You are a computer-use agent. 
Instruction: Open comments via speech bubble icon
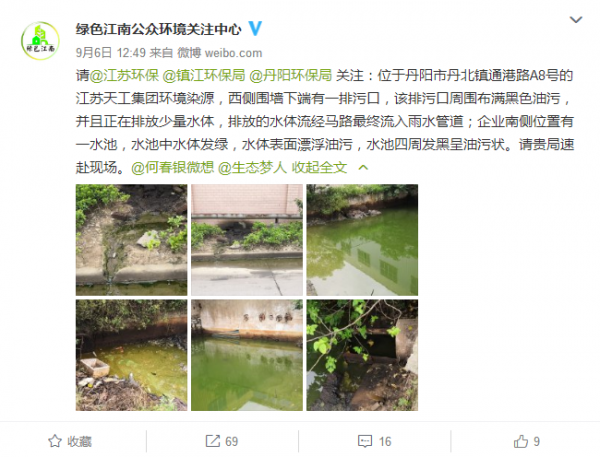click(365, 441)
